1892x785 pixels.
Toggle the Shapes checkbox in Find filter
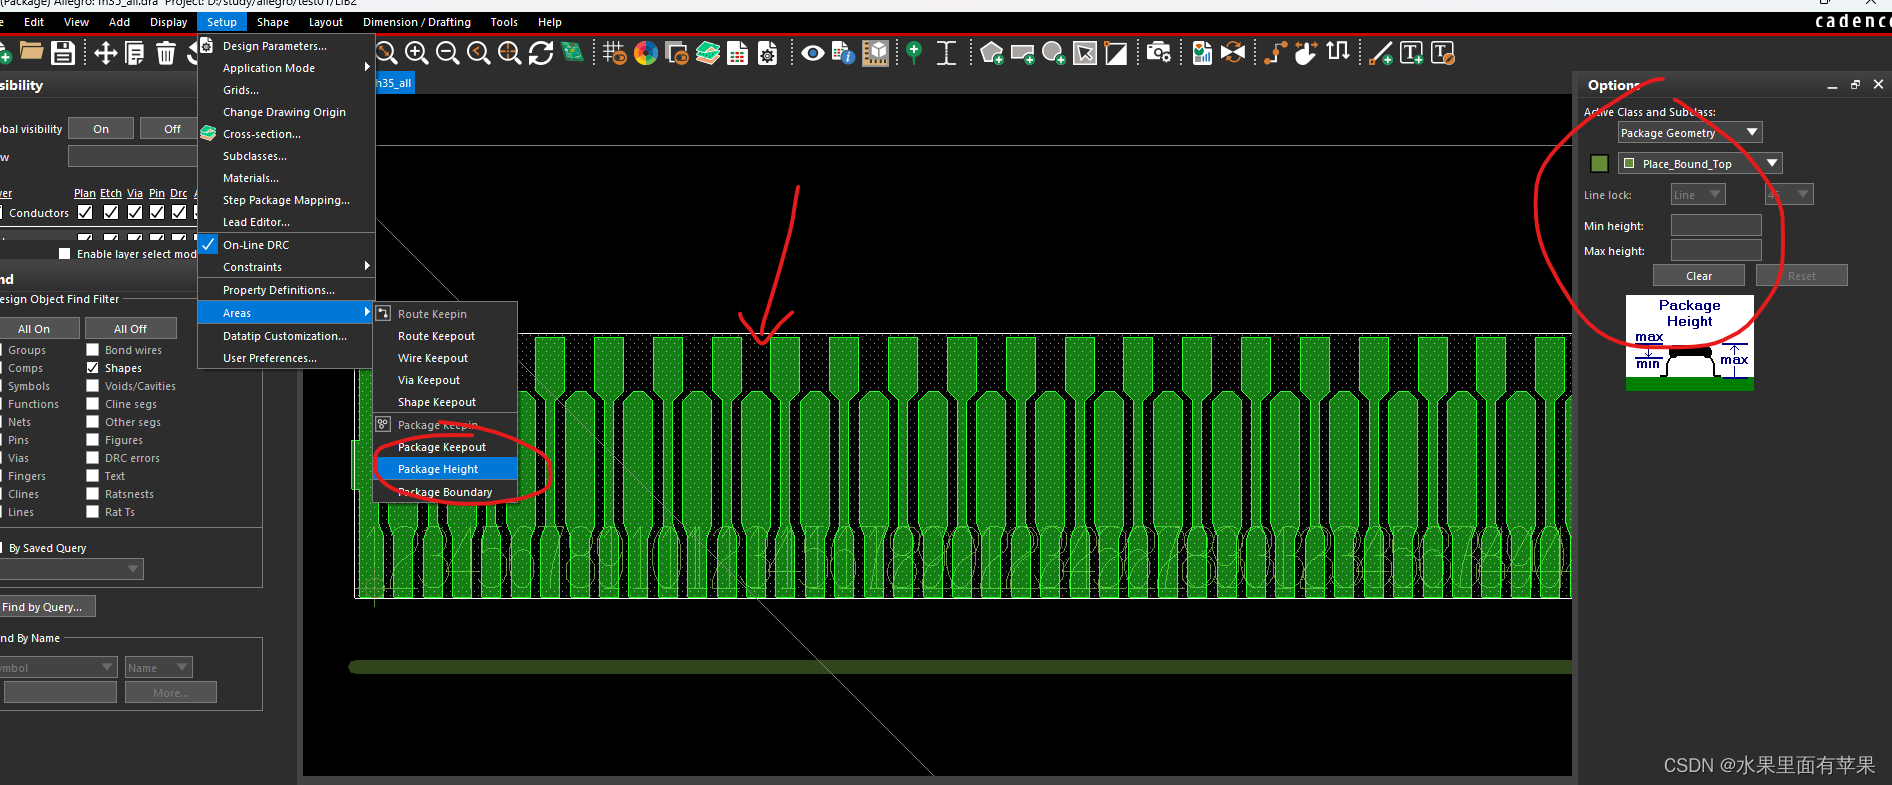(x=93, y=368)
